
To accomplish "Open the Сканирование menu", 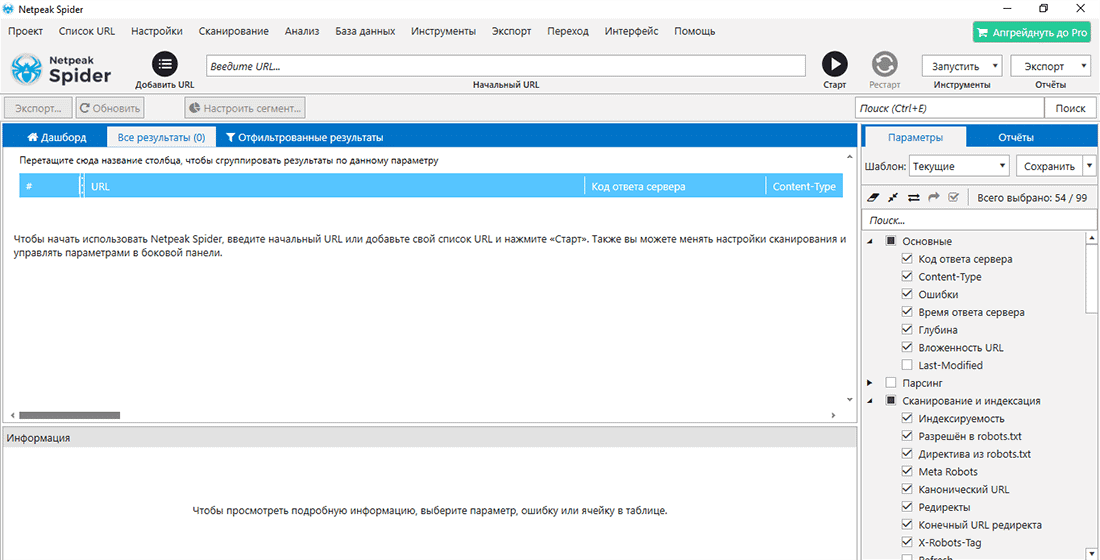I will pyautogui.click(x=234, y=31).
